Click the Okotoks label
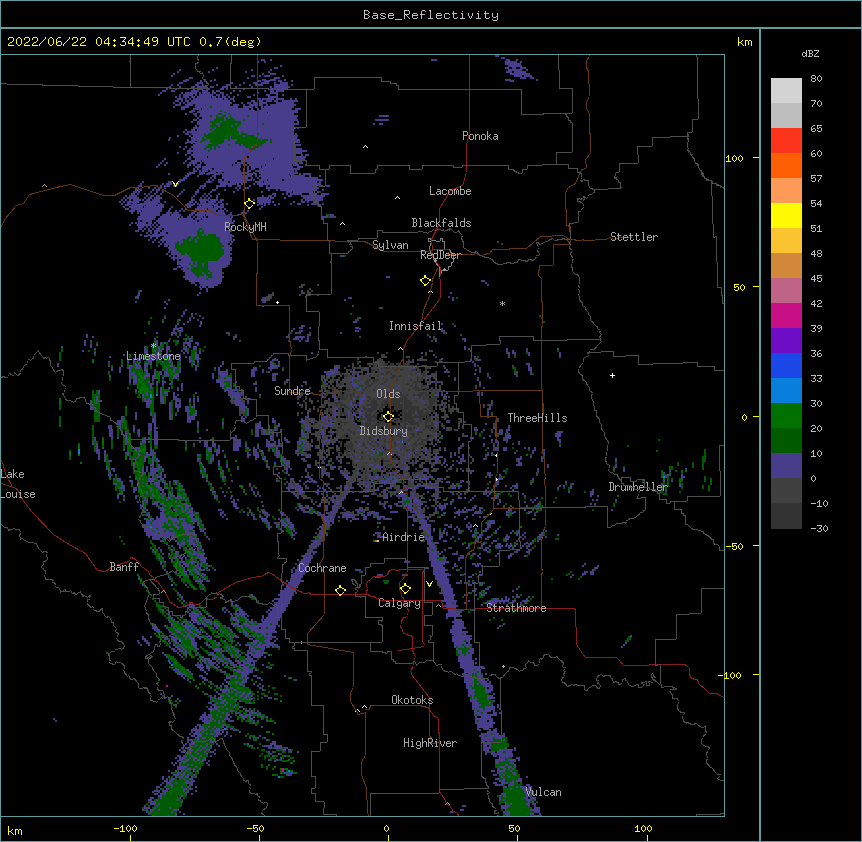 click(412, 700)
